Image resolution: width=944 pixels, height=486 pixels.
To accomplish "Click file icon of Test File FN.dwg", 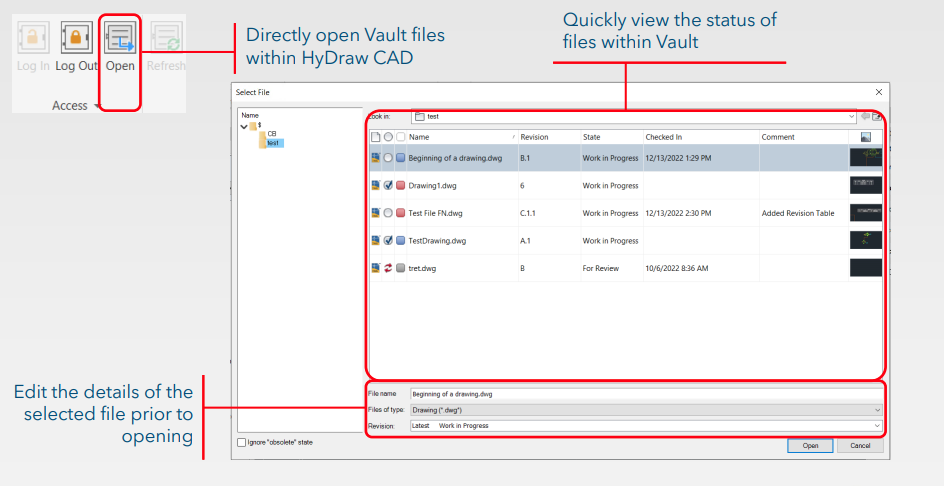I will point(375,213).
